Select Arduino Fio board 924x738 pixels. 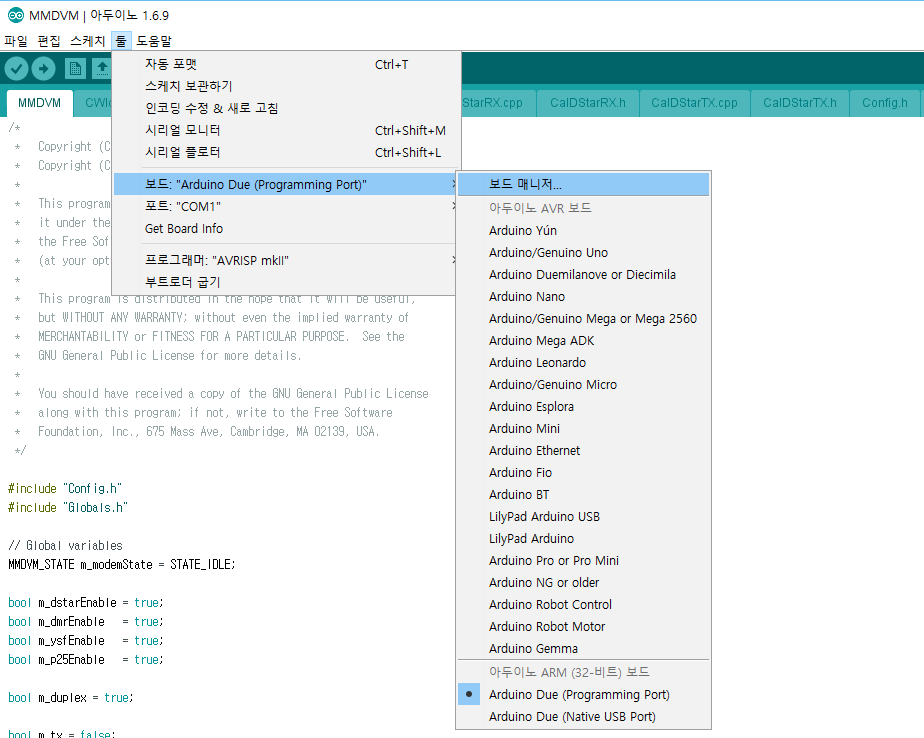583,473
